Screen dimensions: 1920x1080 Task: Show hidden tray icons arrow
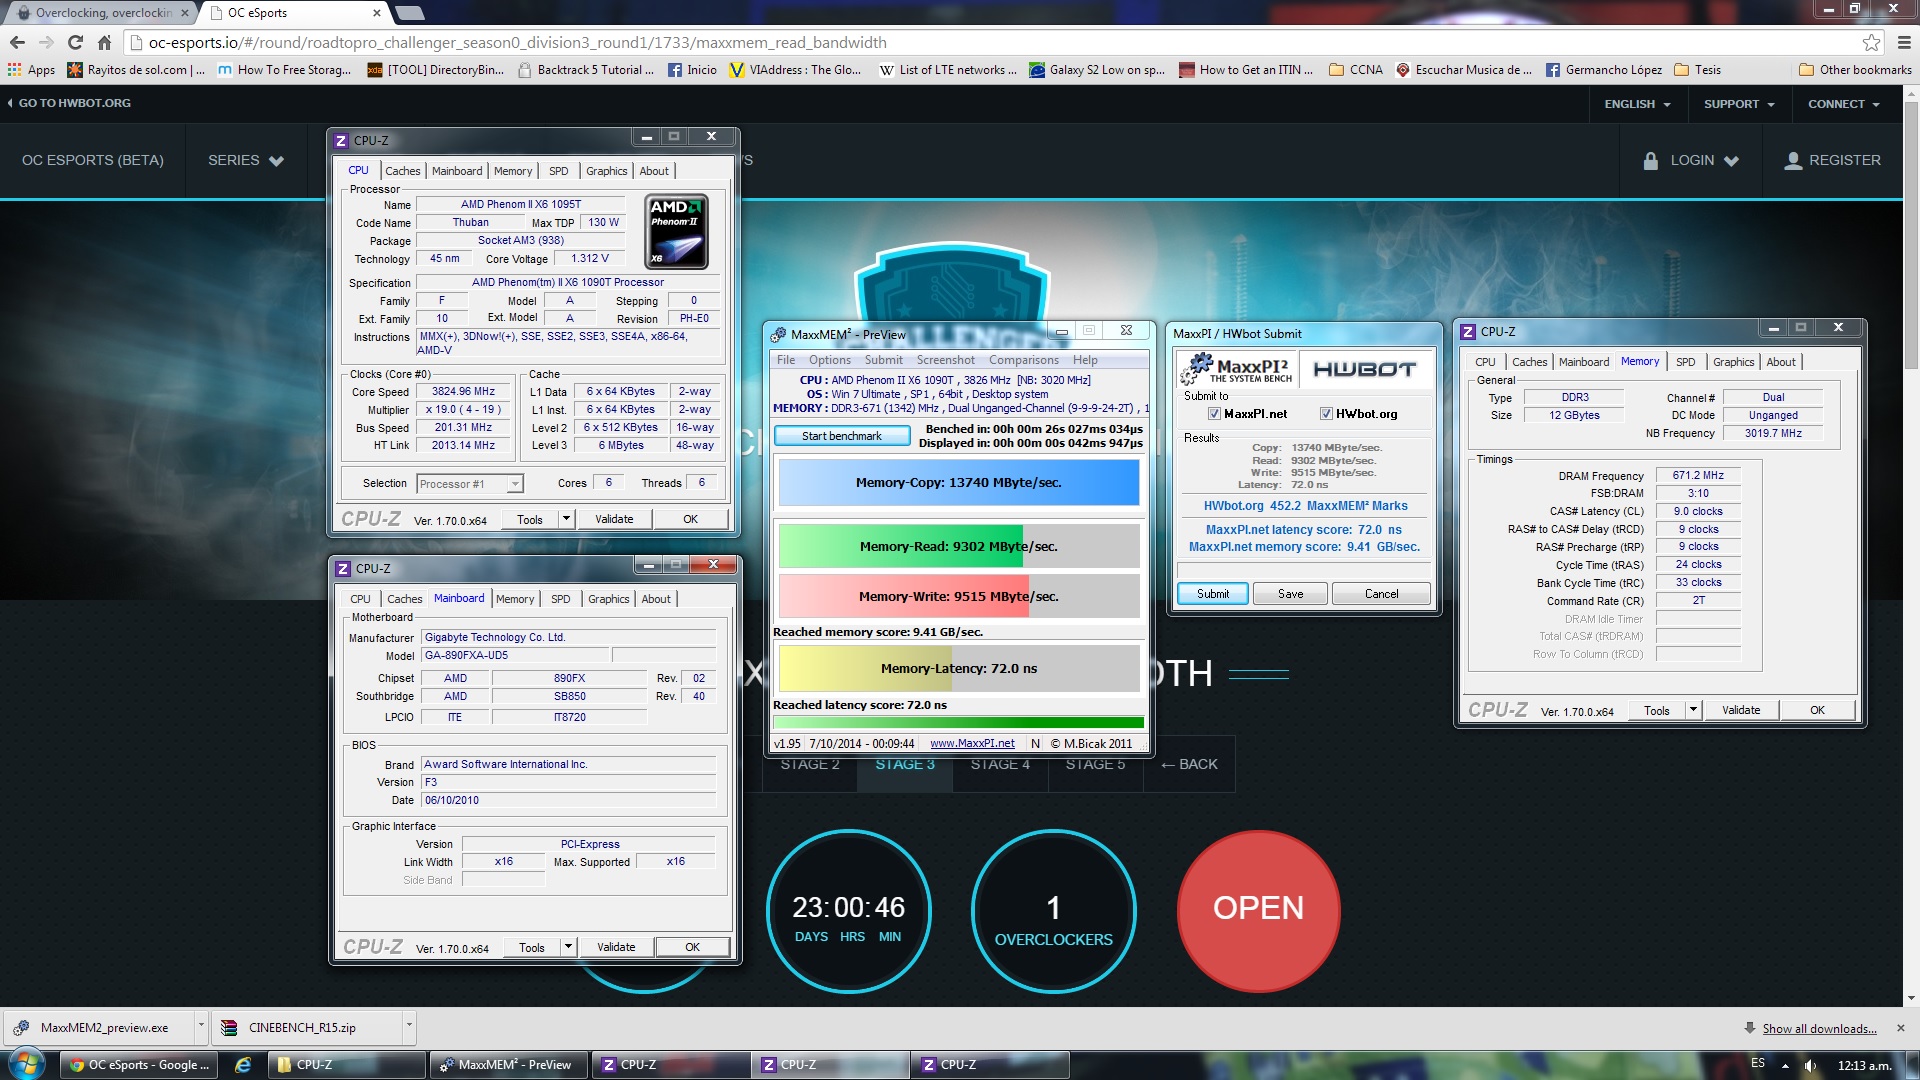click(1785, 1065)
